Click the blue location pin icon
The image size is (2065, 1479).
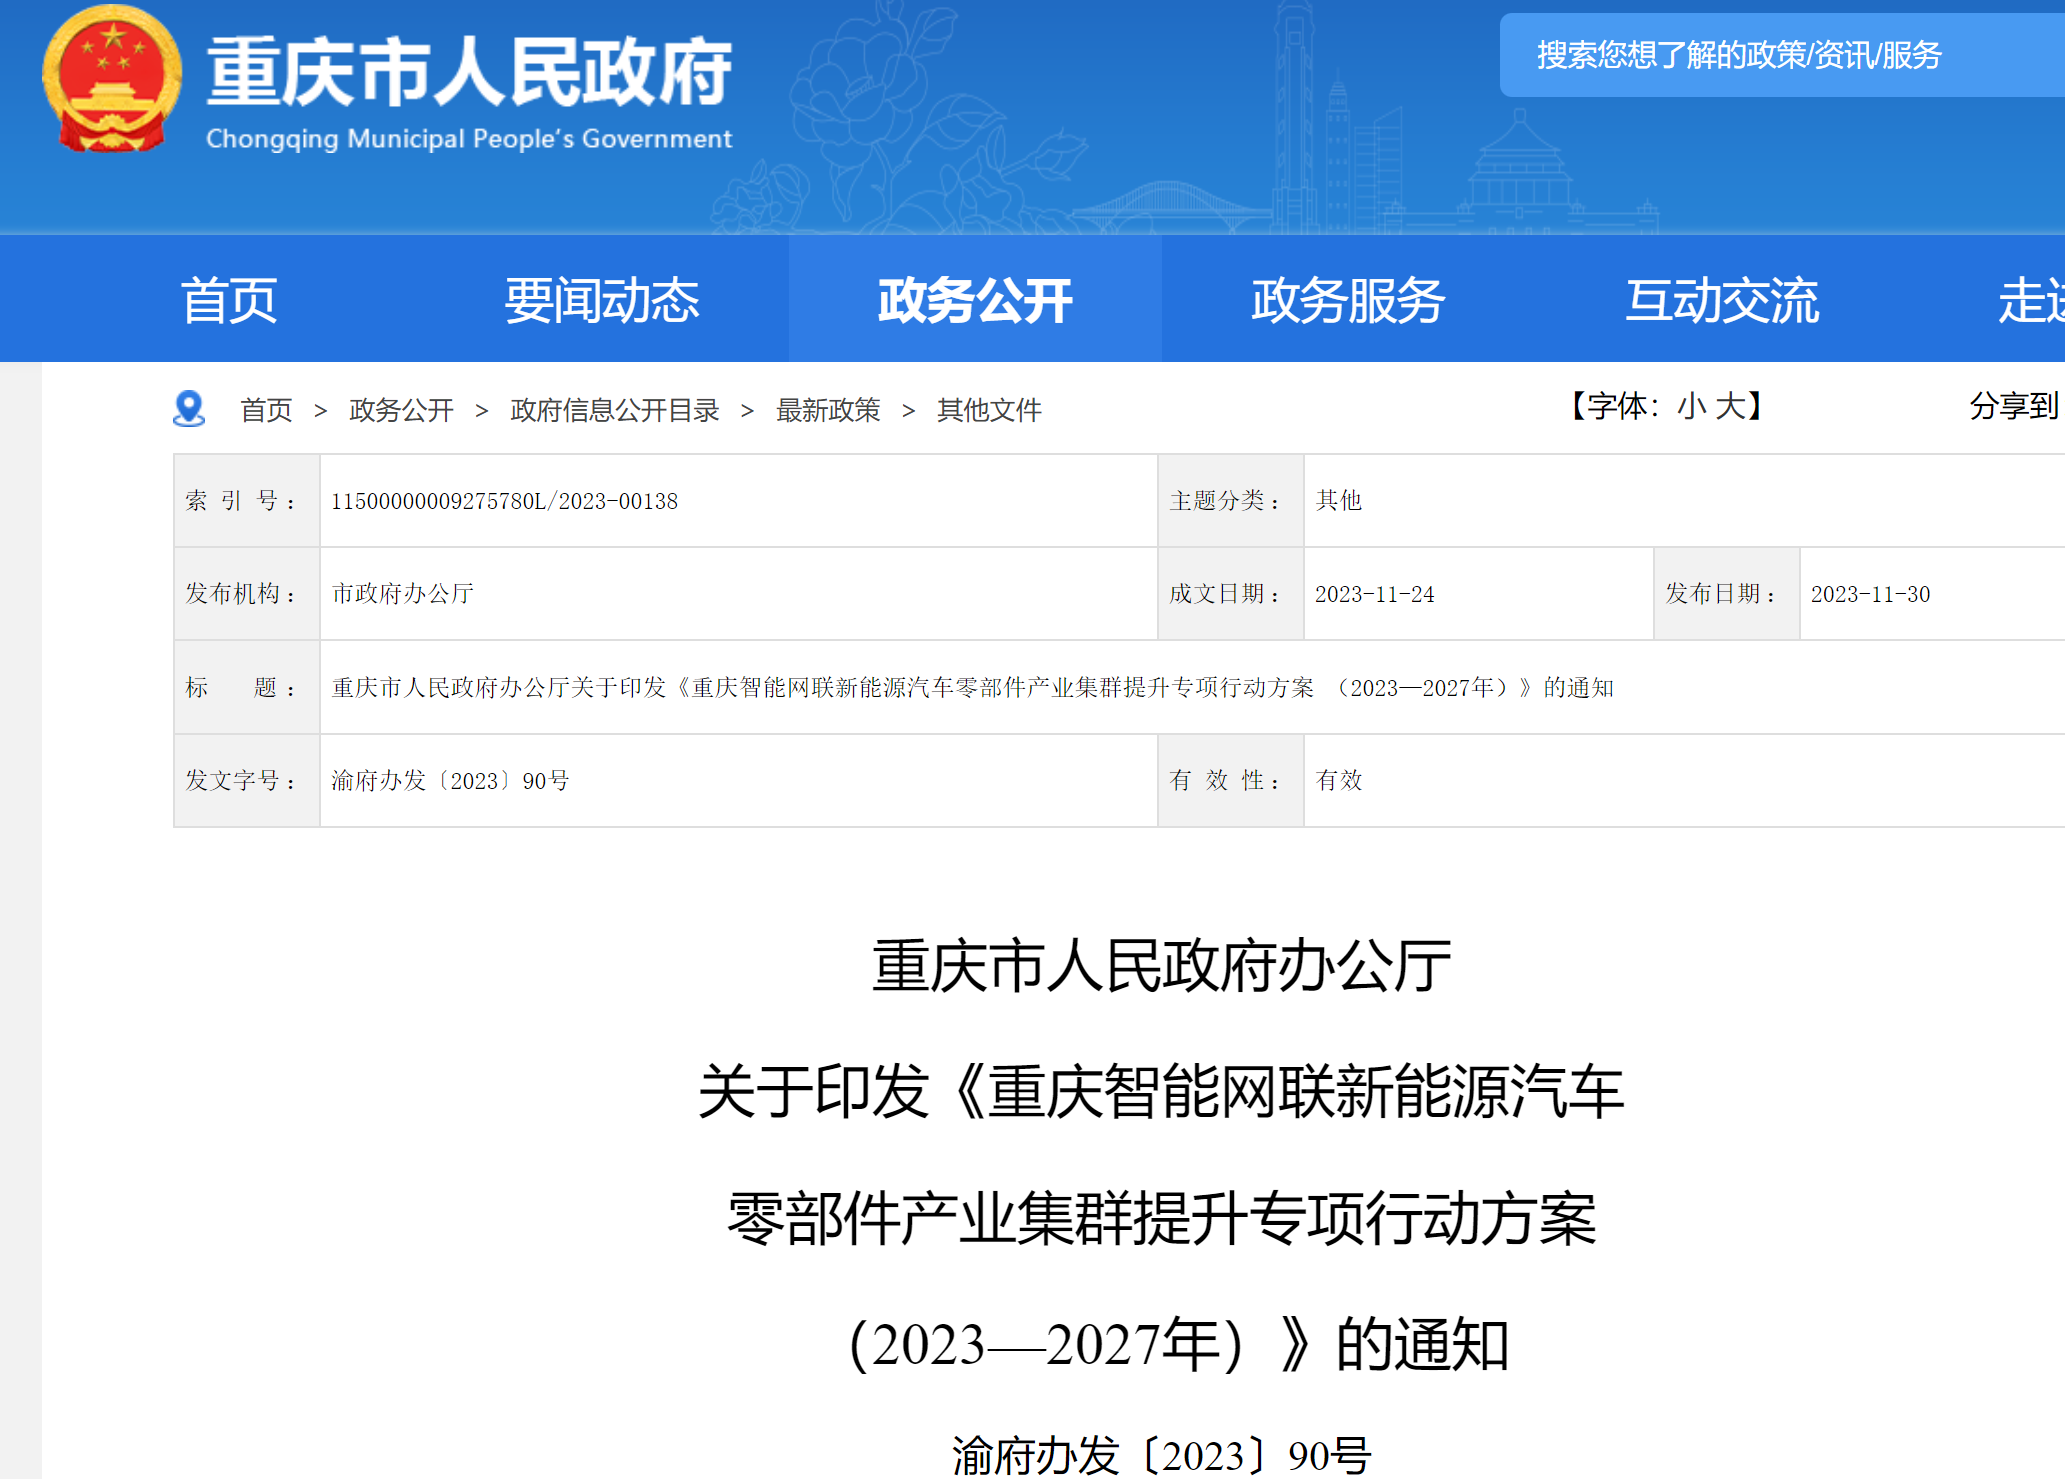pos(189,409)
